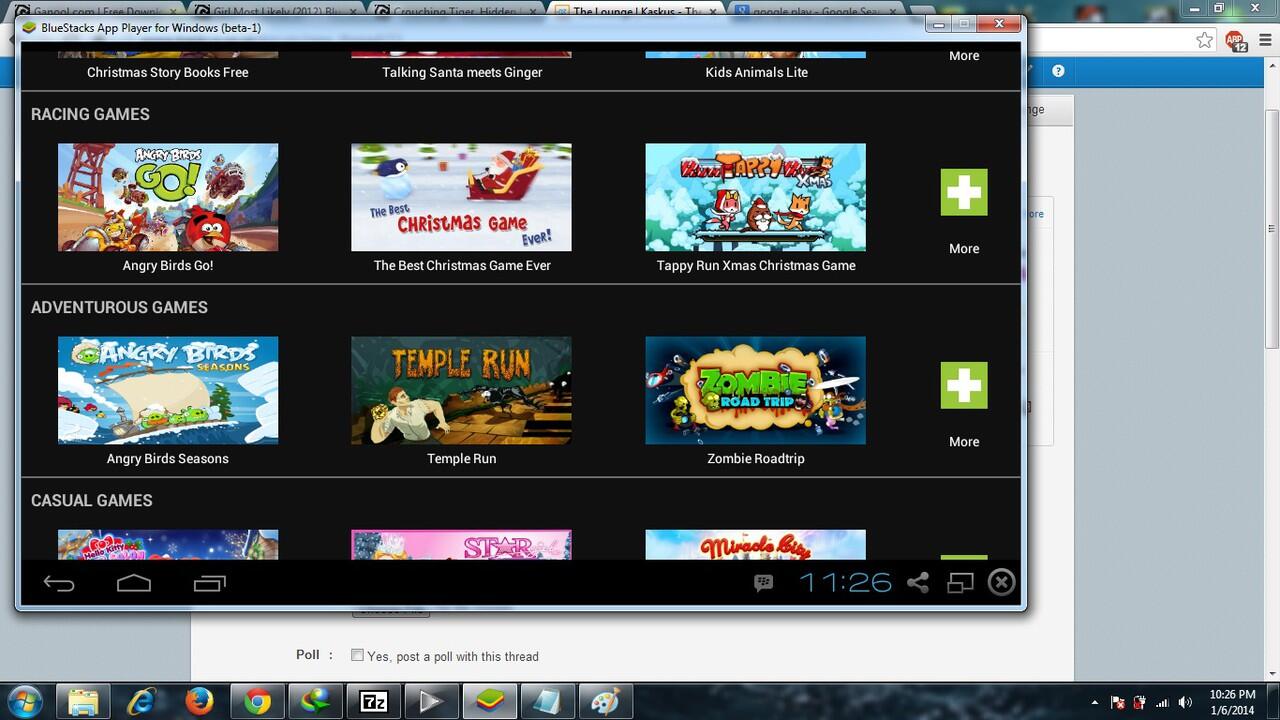Open Miracle City casual game thumbnail
Viewport: 1280px width, 720px height.
[x=756, y=545]
